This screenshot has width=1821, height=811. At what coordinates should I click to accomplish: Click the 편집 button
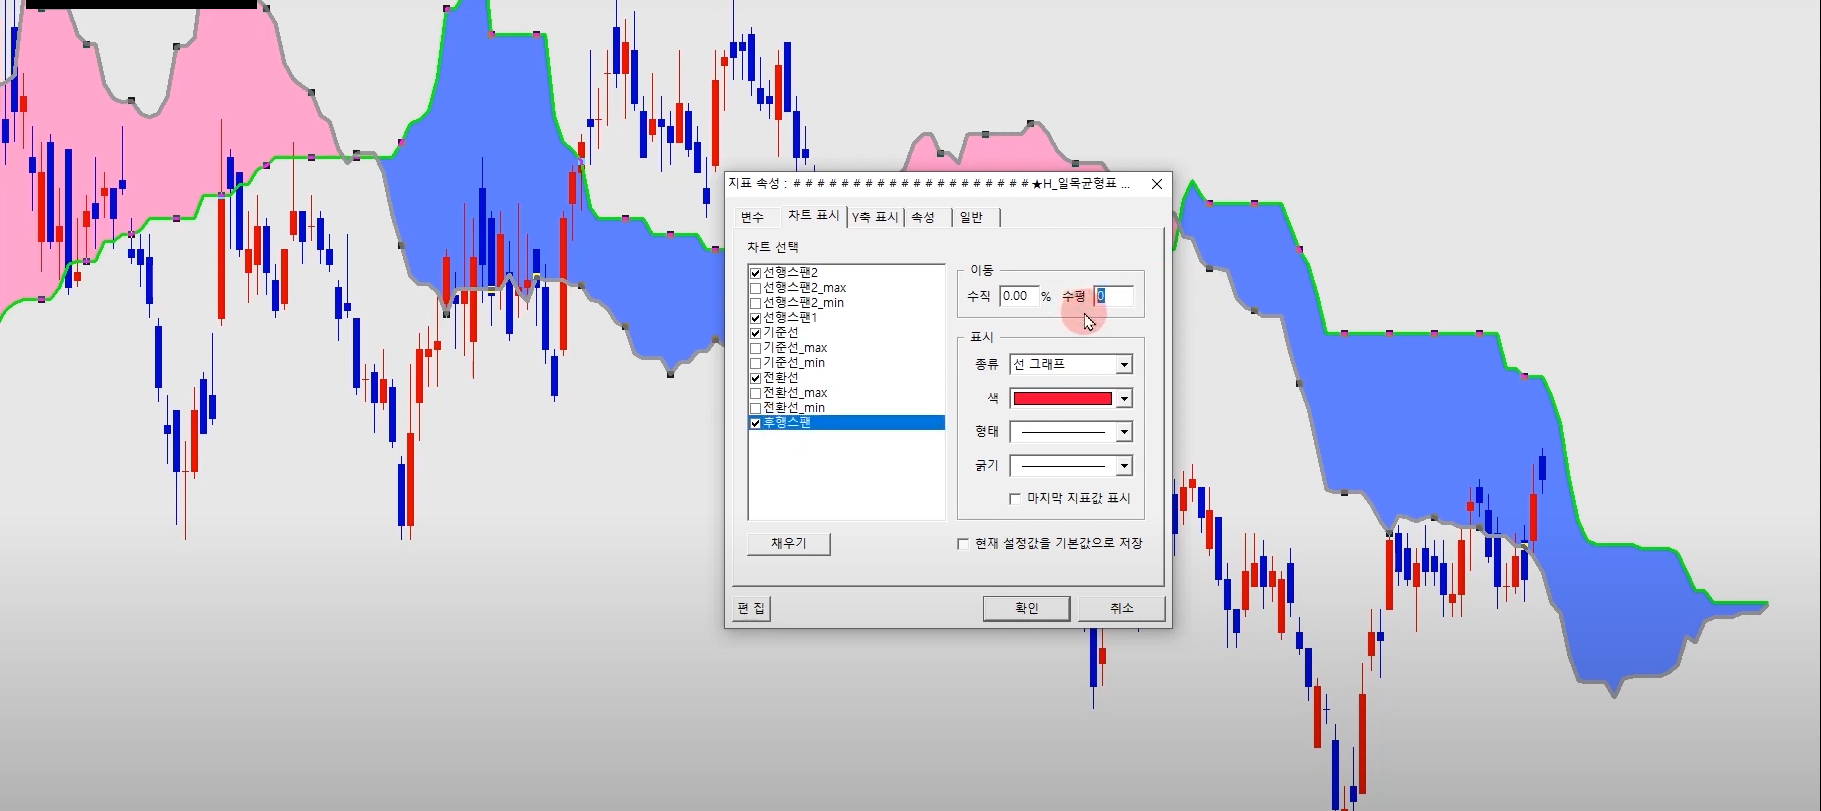tap(752, 608)
